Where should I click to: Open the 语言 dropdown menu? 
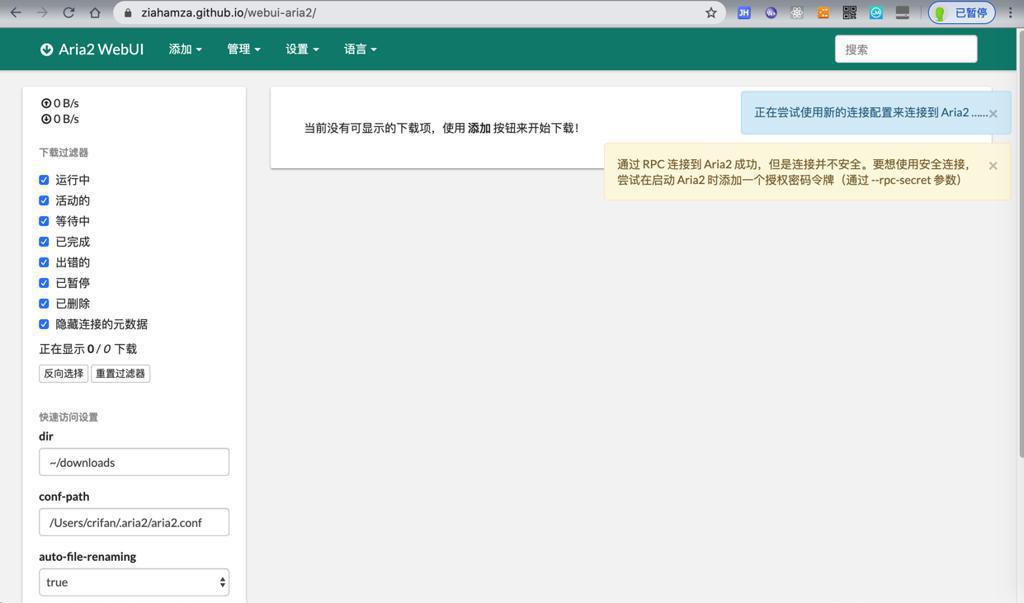click(x=360, y=49)
